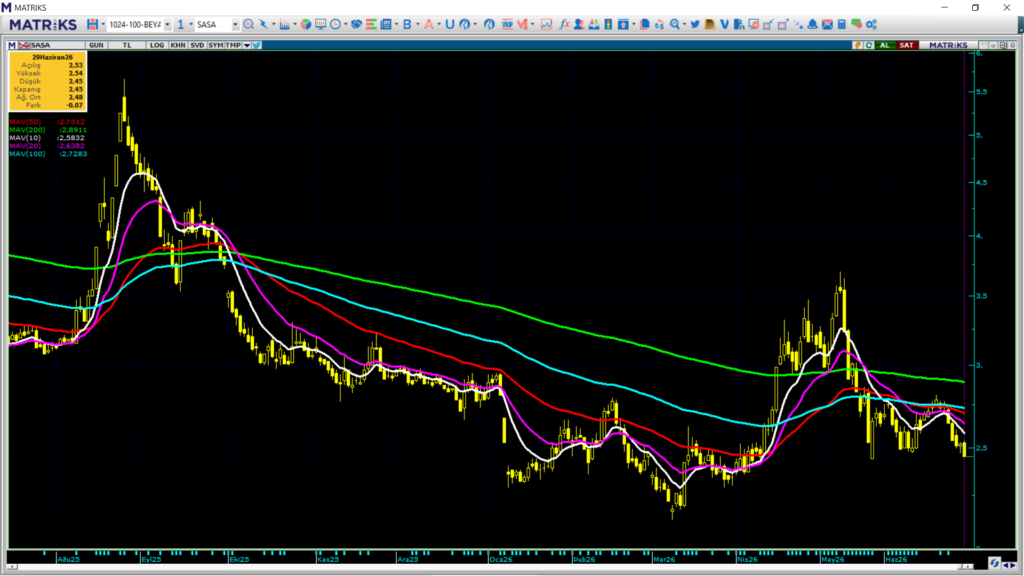Toggle the TMP chart option
This screenshot has width=1024, height=576.
(233, 45)
